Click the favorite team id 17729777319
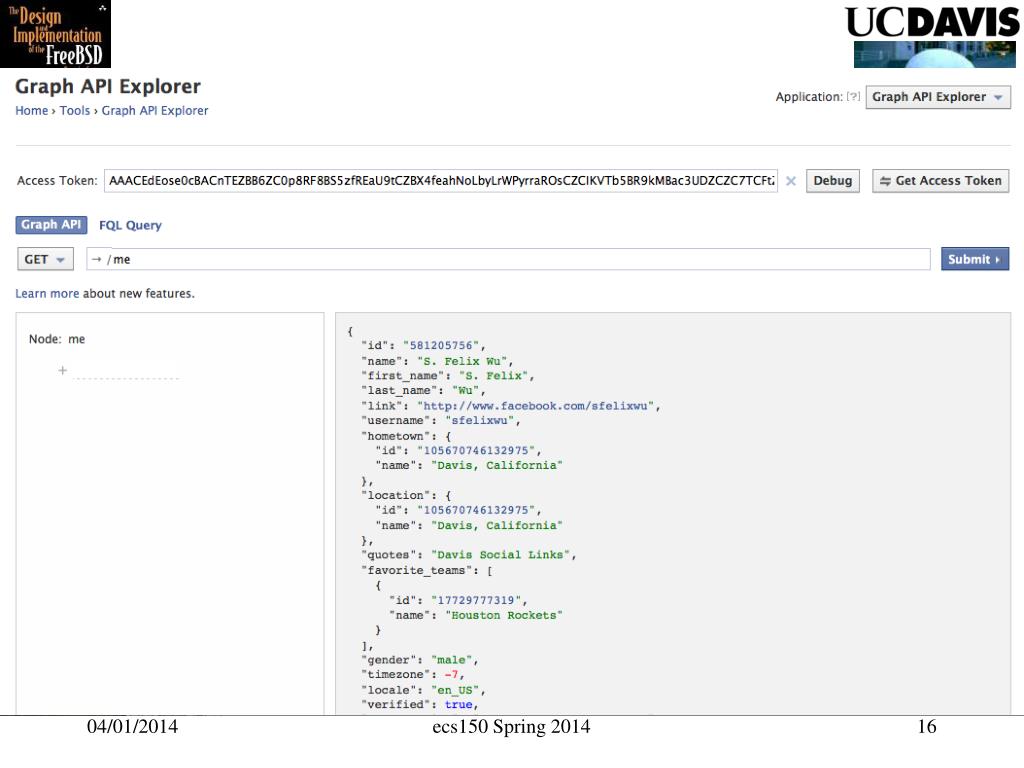Screen dimensions: 1024x768 tap(475, 600)
